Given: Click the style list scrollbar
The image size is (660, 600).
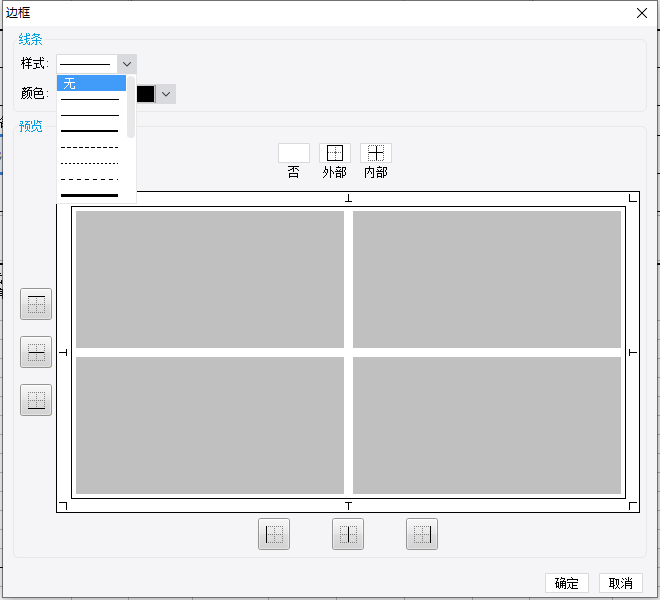Looking at the screenshot, I should pyautogui.click(x=131, y=107).
